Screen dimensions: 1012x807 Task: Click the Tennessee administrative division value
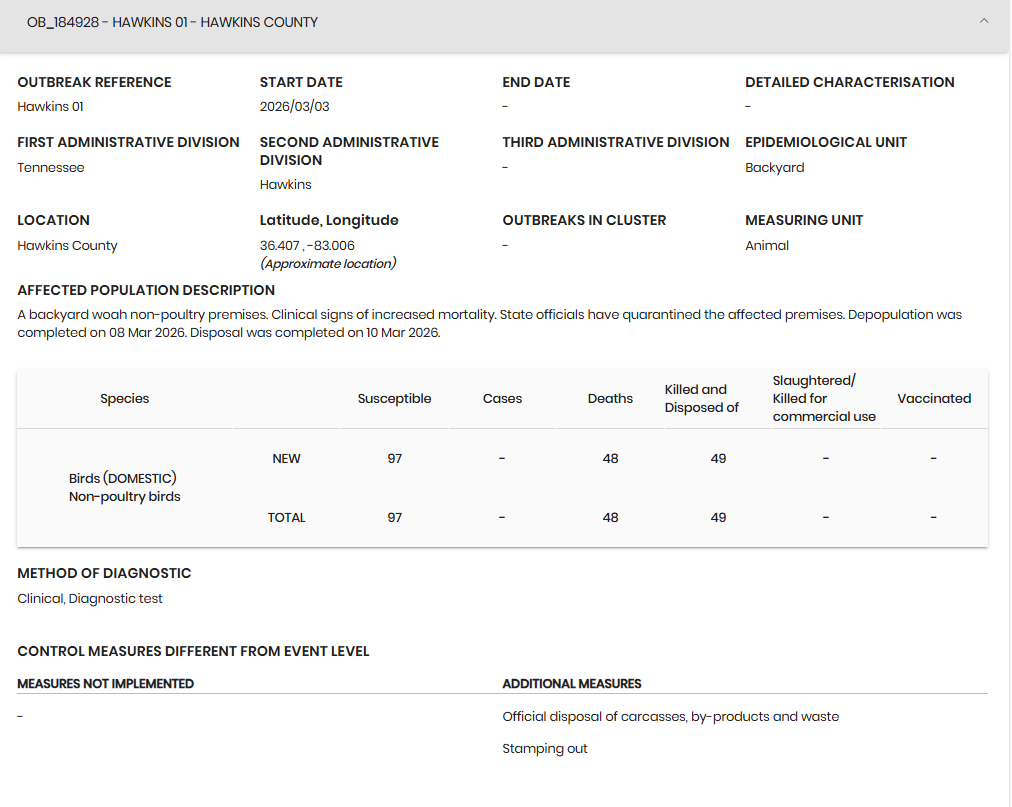(x=51, y=168)
